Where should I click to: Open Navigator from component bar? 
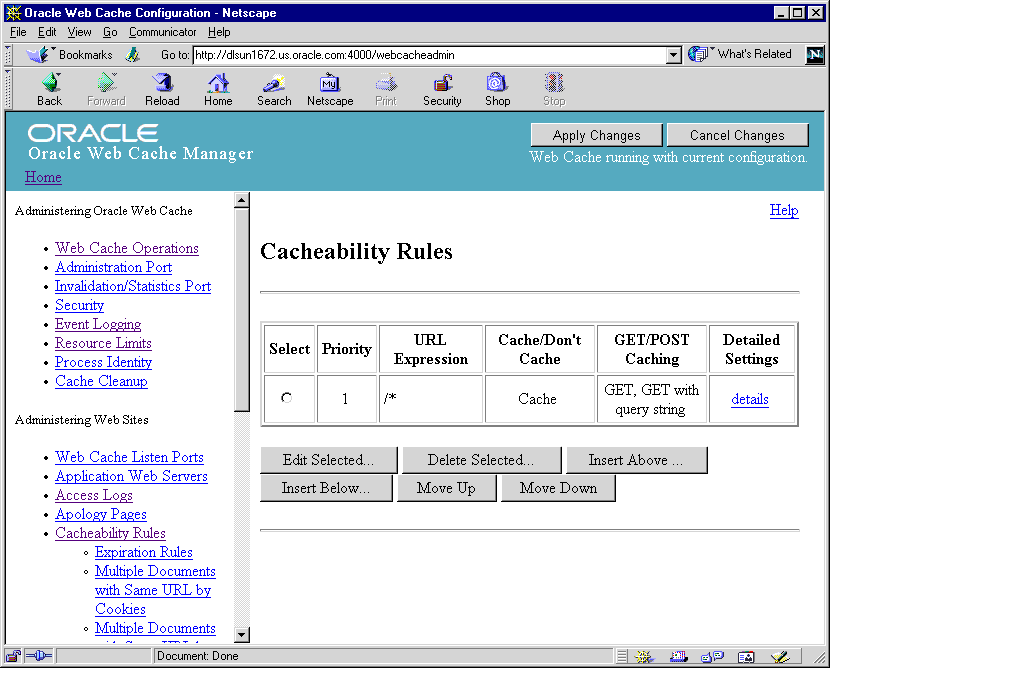[x=644, y=656]
